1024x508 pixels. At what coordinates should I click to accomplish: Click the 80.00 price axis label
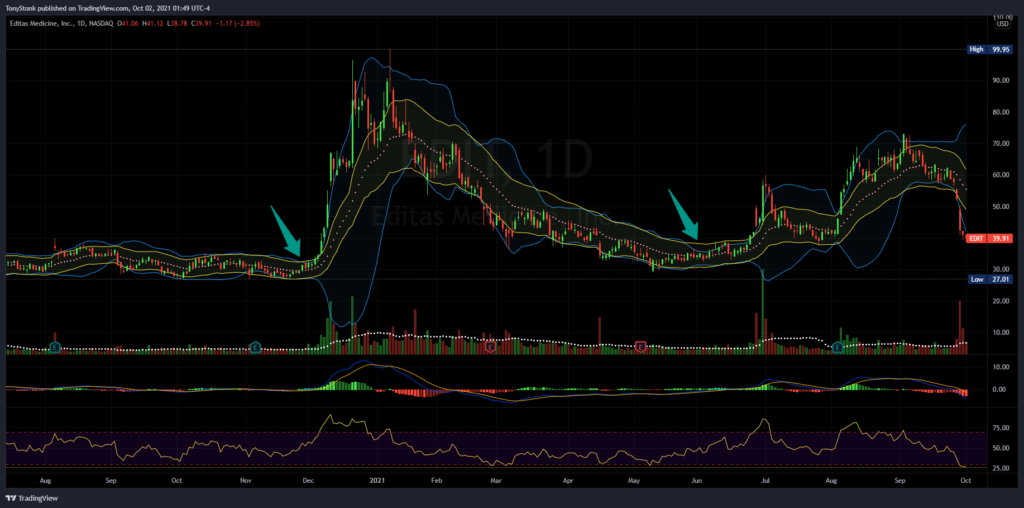pos(1002,112)
